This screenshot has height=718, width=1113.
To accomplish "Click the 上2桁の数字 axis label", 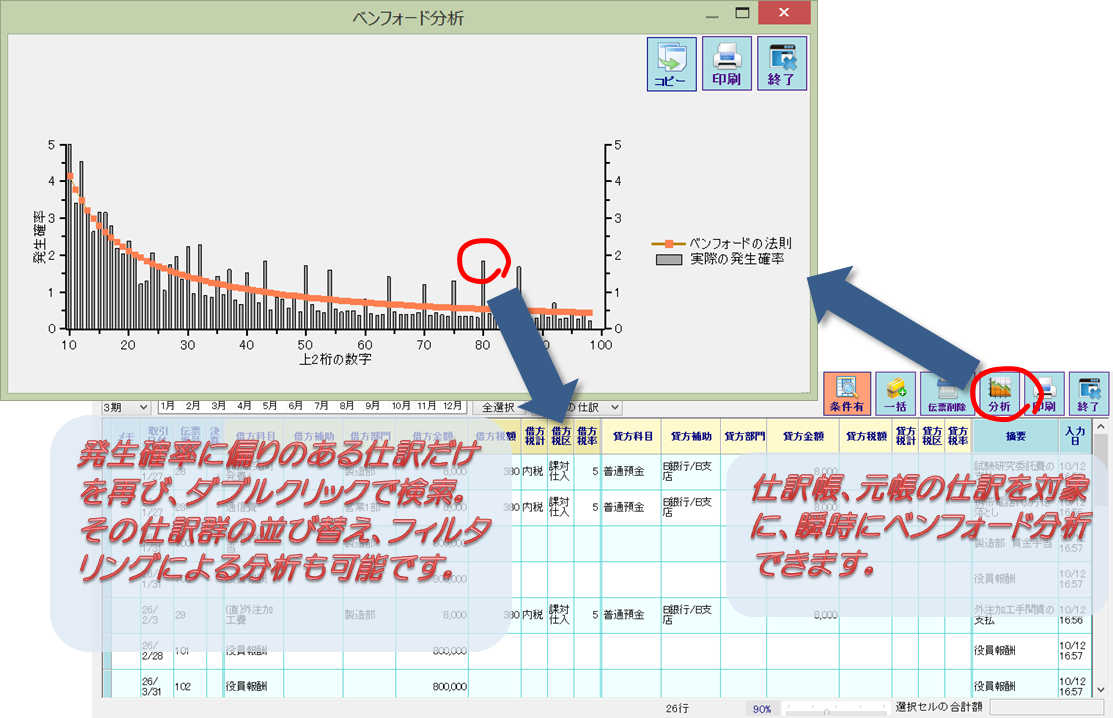I will pos(335,359).
